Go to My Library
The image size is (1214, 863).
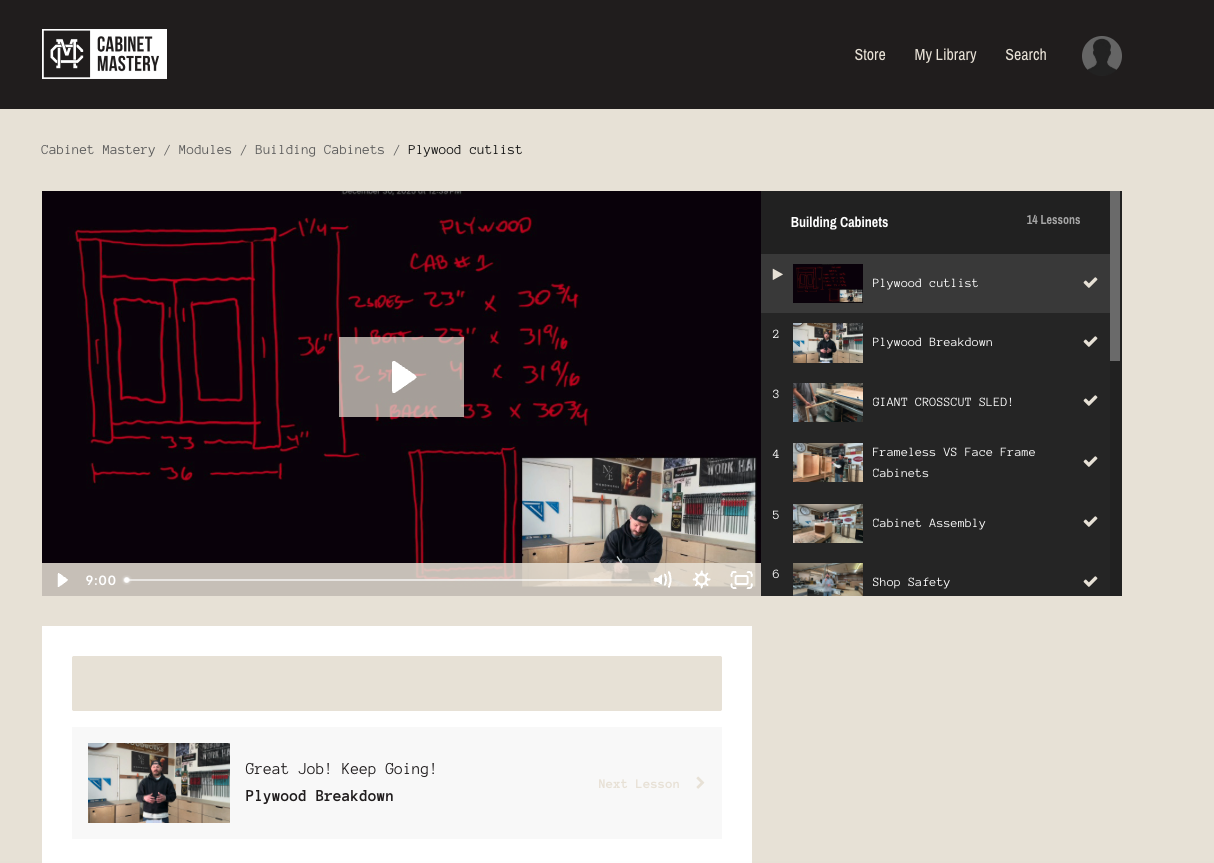pos(945,55)
